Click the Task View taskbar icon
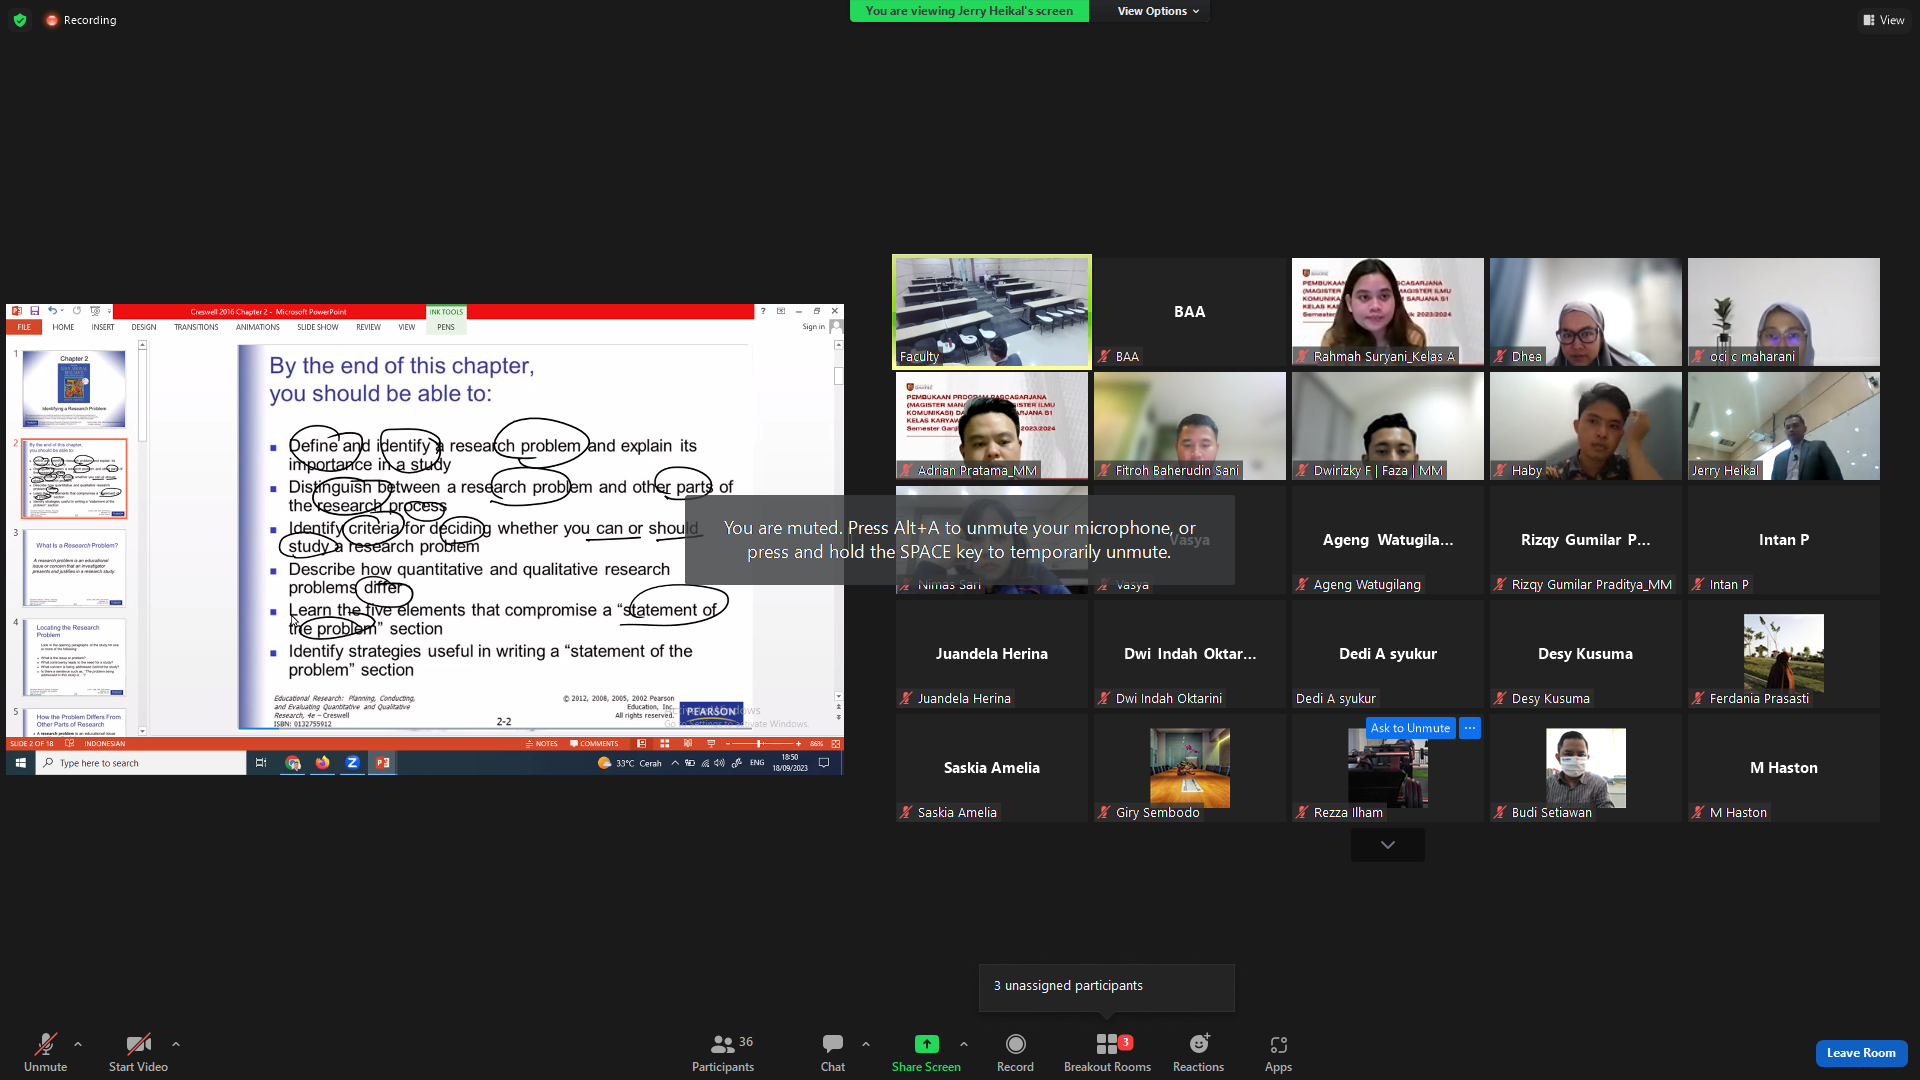The width and height of the screenshot is (1920, 1080). coord(261,763)
